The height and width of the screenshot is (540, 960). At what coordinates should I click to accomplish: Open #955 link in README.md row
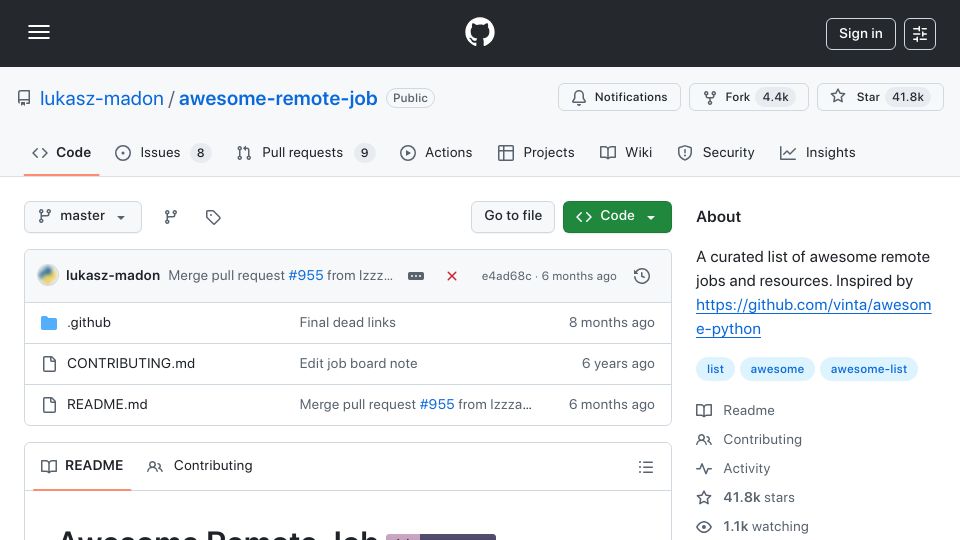coord(437,405)
